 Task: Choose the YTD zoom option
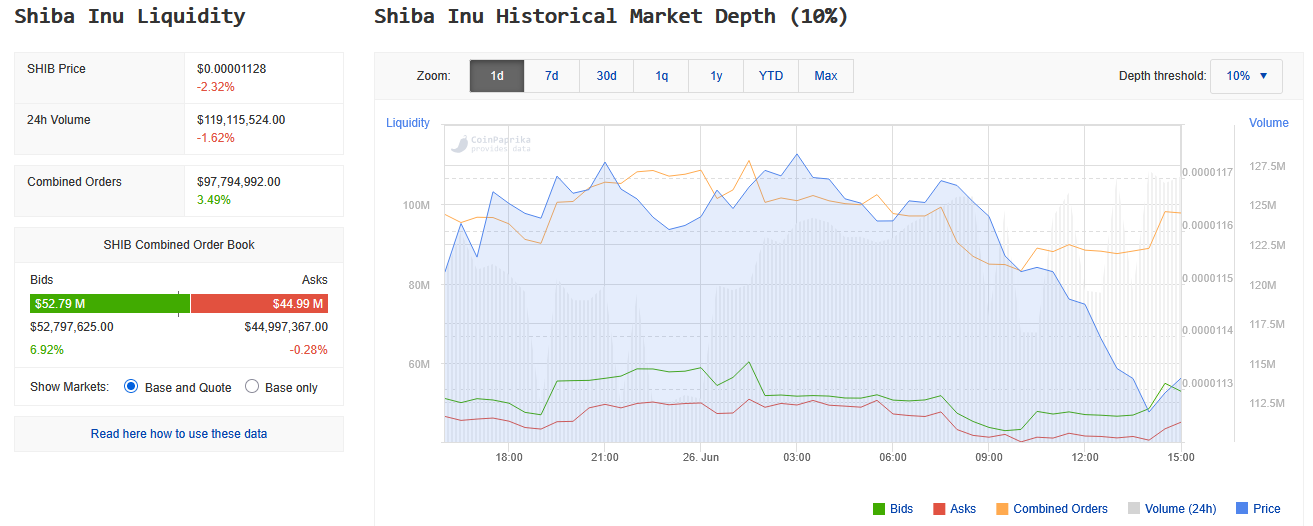coord(771,76)
